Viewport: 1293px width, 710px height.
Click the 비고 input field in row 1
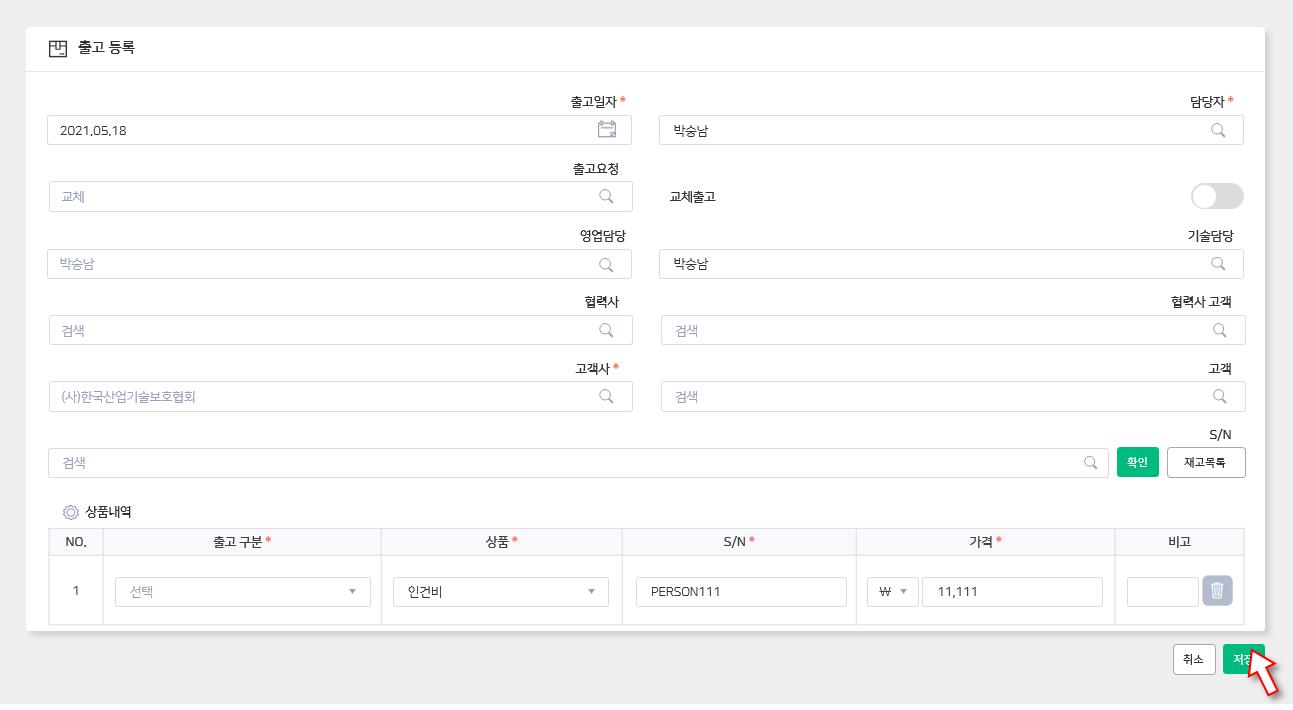point(1162,591)
